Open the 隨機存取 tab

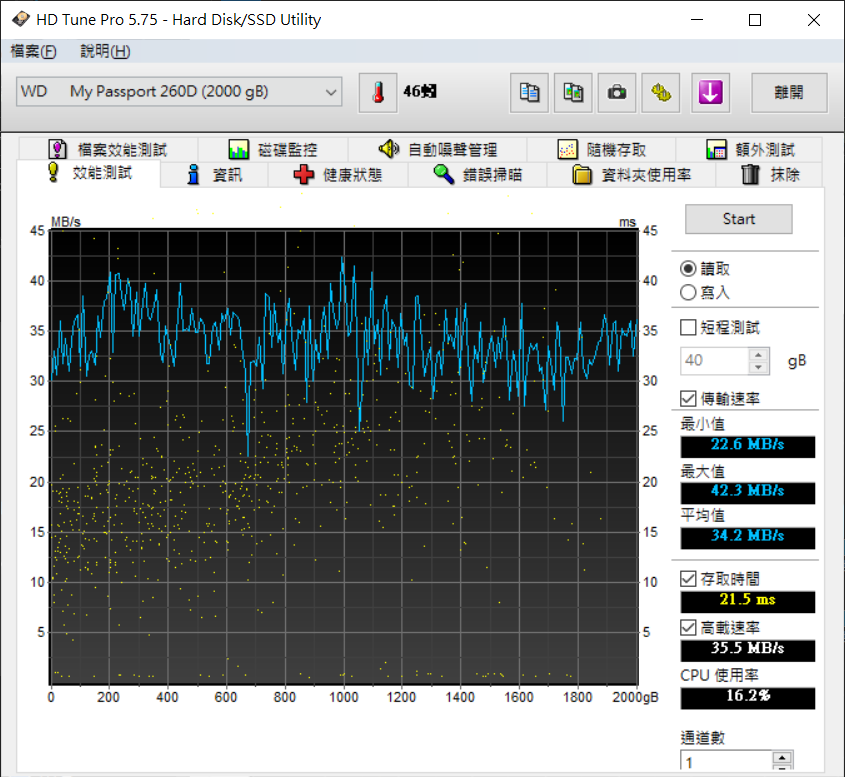pyautogui.click(x=601, y=149)
